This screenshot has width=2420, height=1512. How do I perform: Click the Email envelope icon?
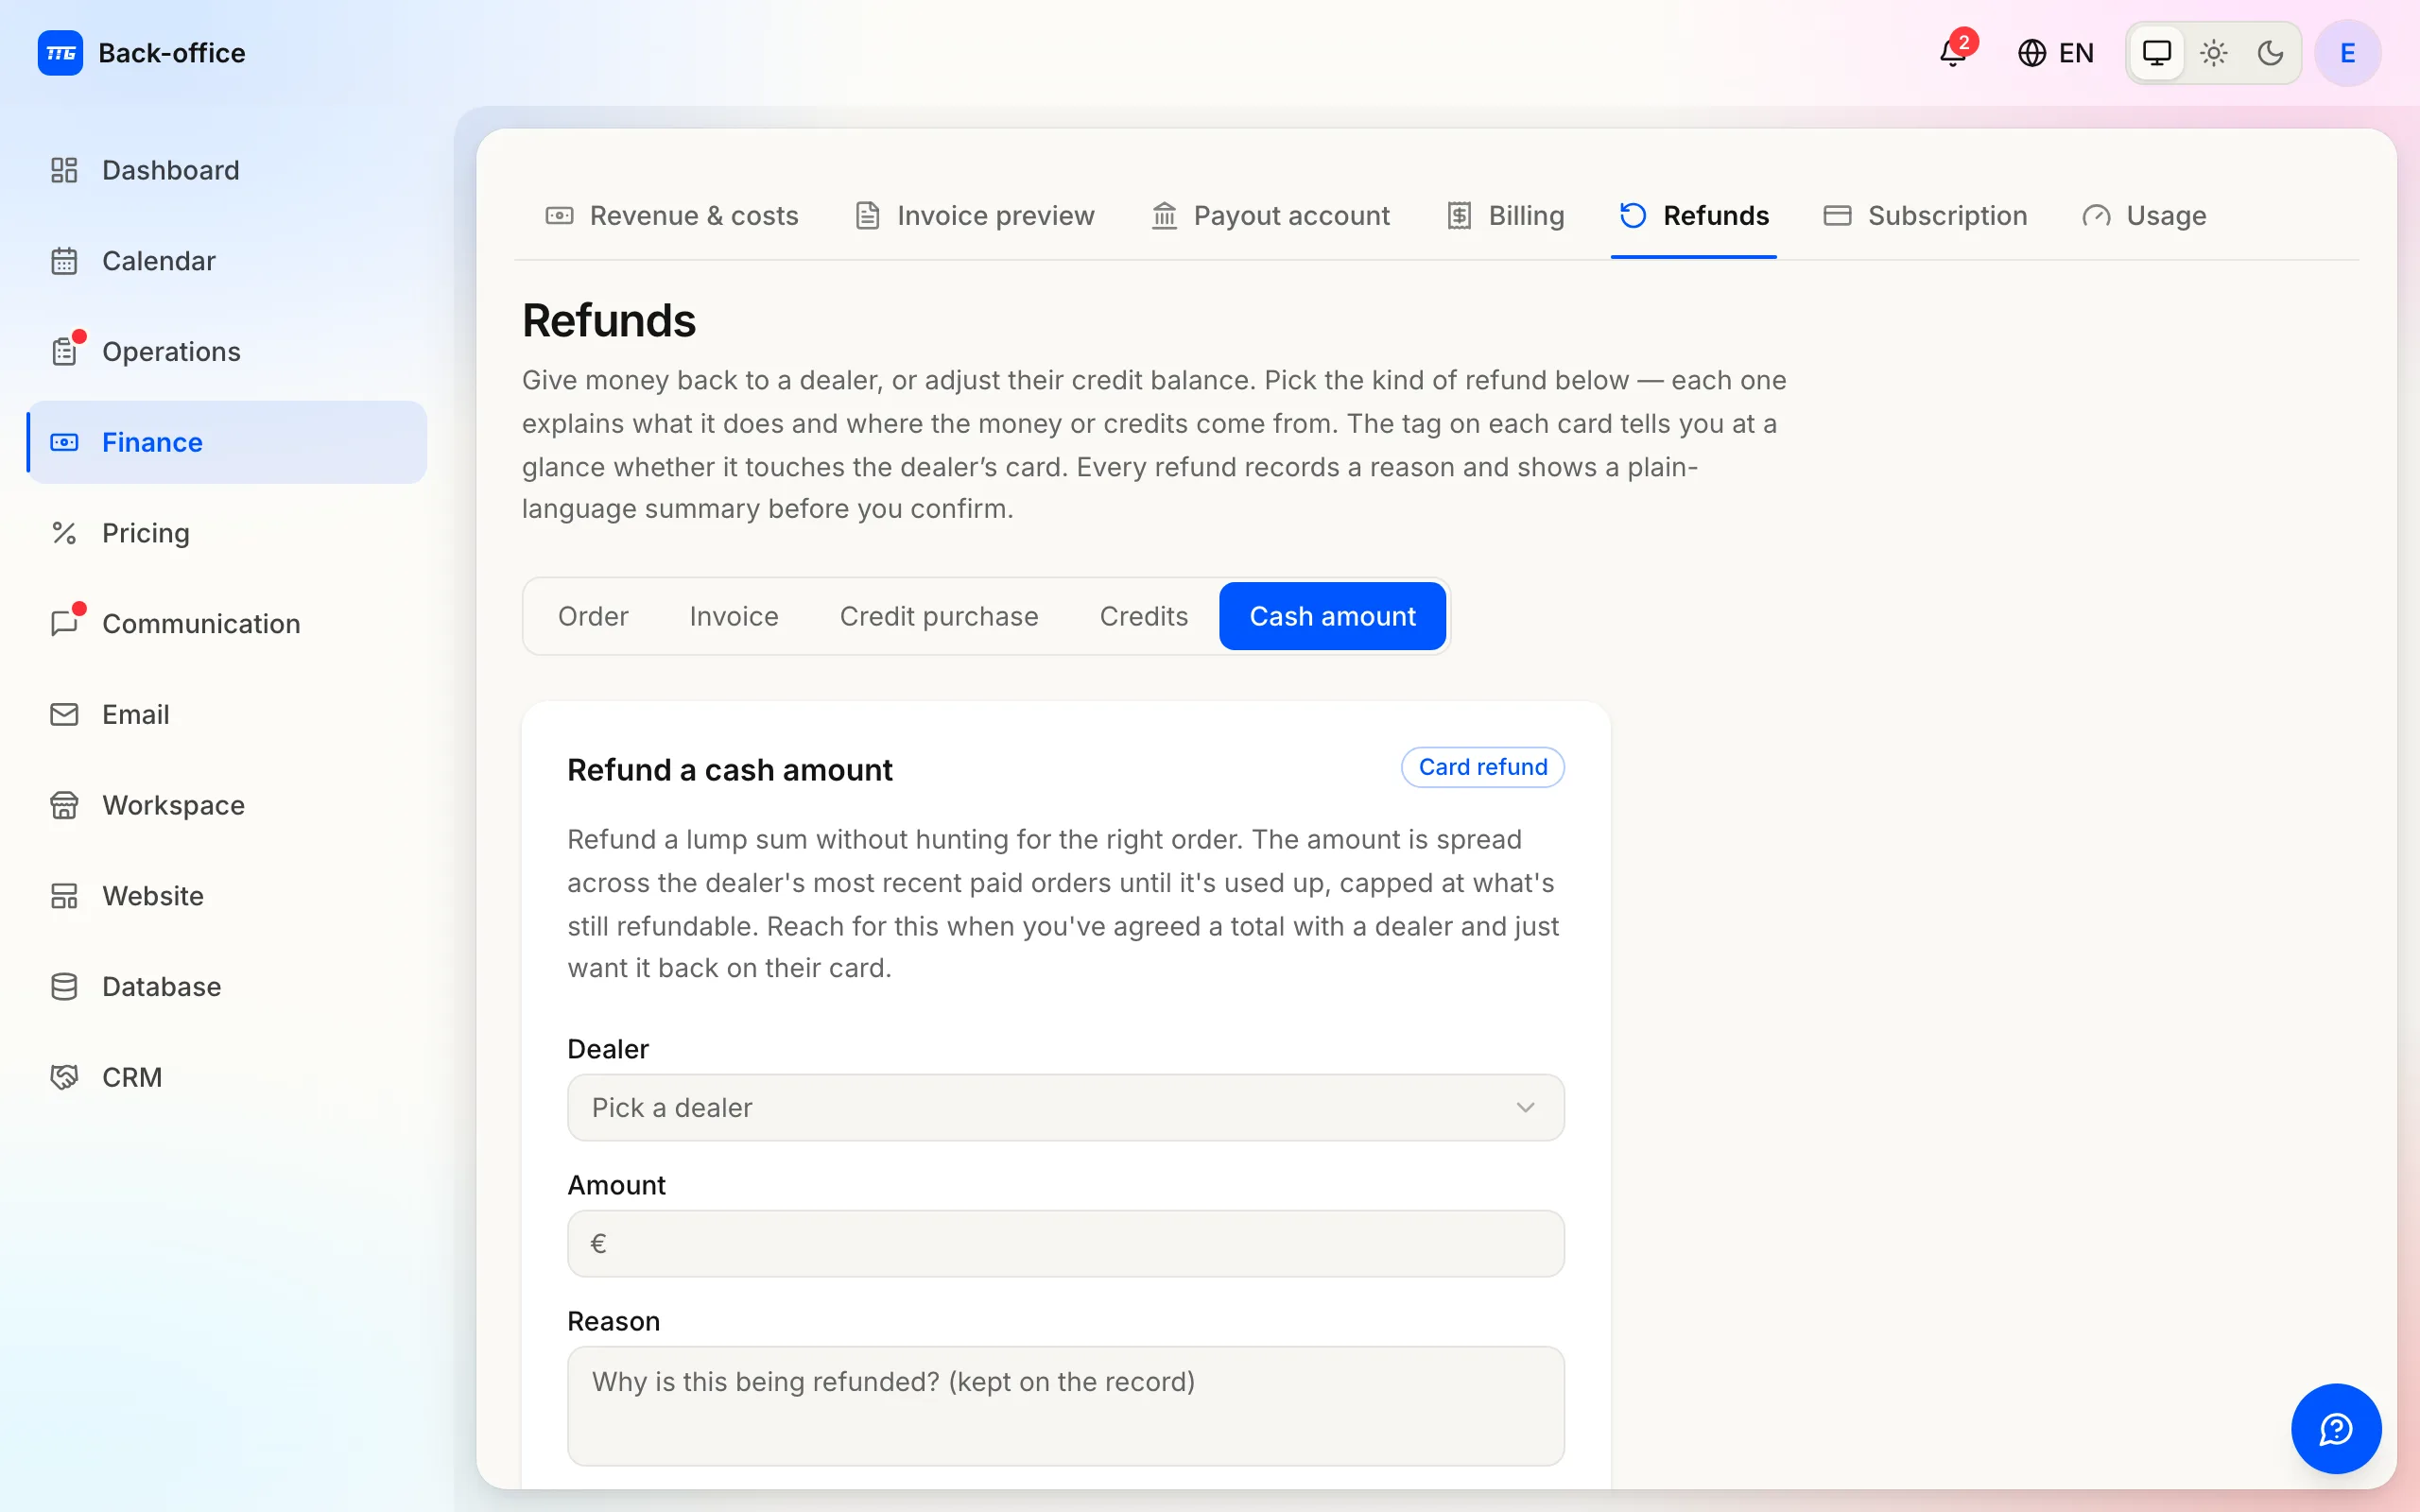pos(64,714)
